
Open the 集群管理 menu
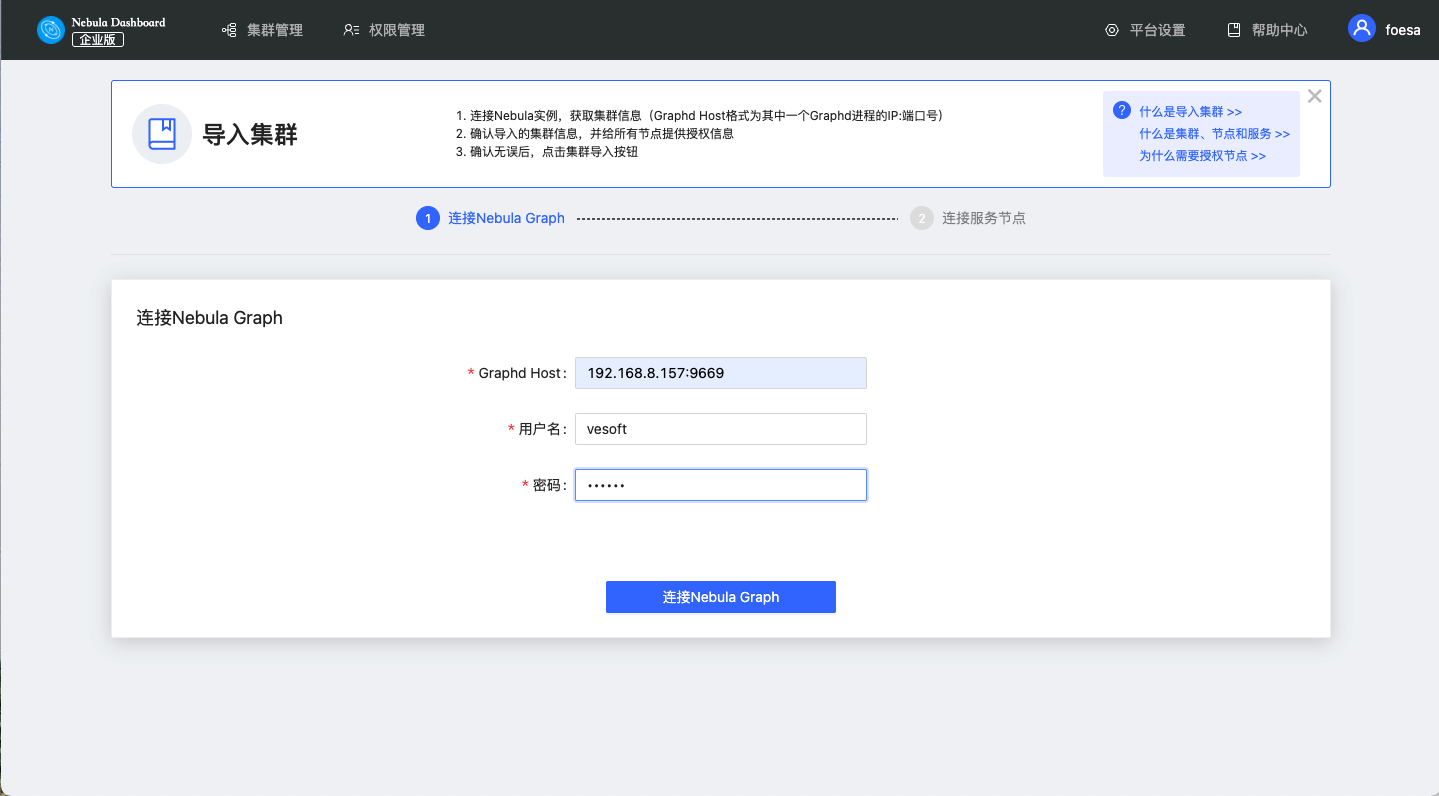point(274,30)
